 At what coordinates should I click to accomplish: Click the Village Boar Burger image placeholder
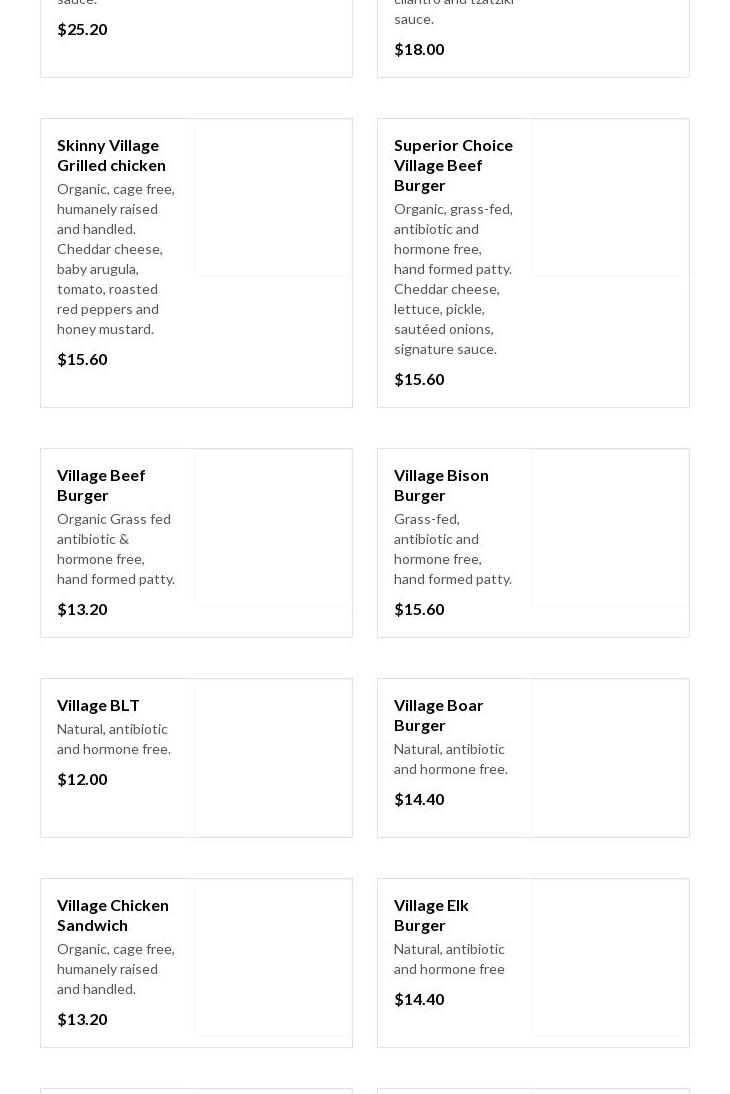coord(610,758)
